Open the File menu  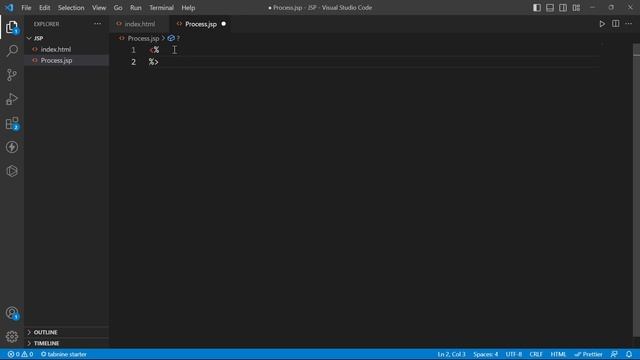click(26, 7)
